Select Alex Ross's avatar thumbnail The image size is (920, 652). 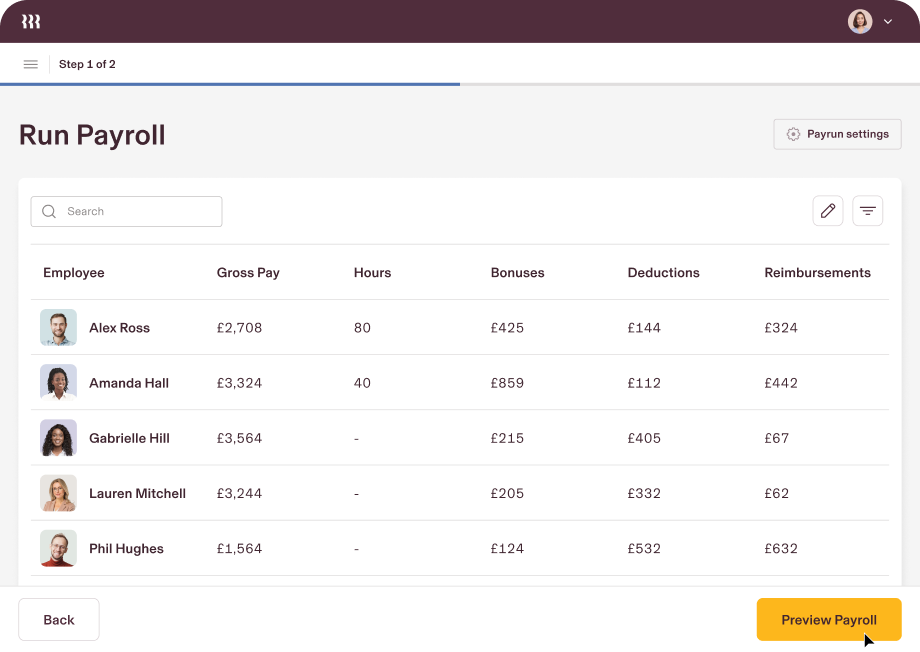pyautogui.click(x=58, y=327)
